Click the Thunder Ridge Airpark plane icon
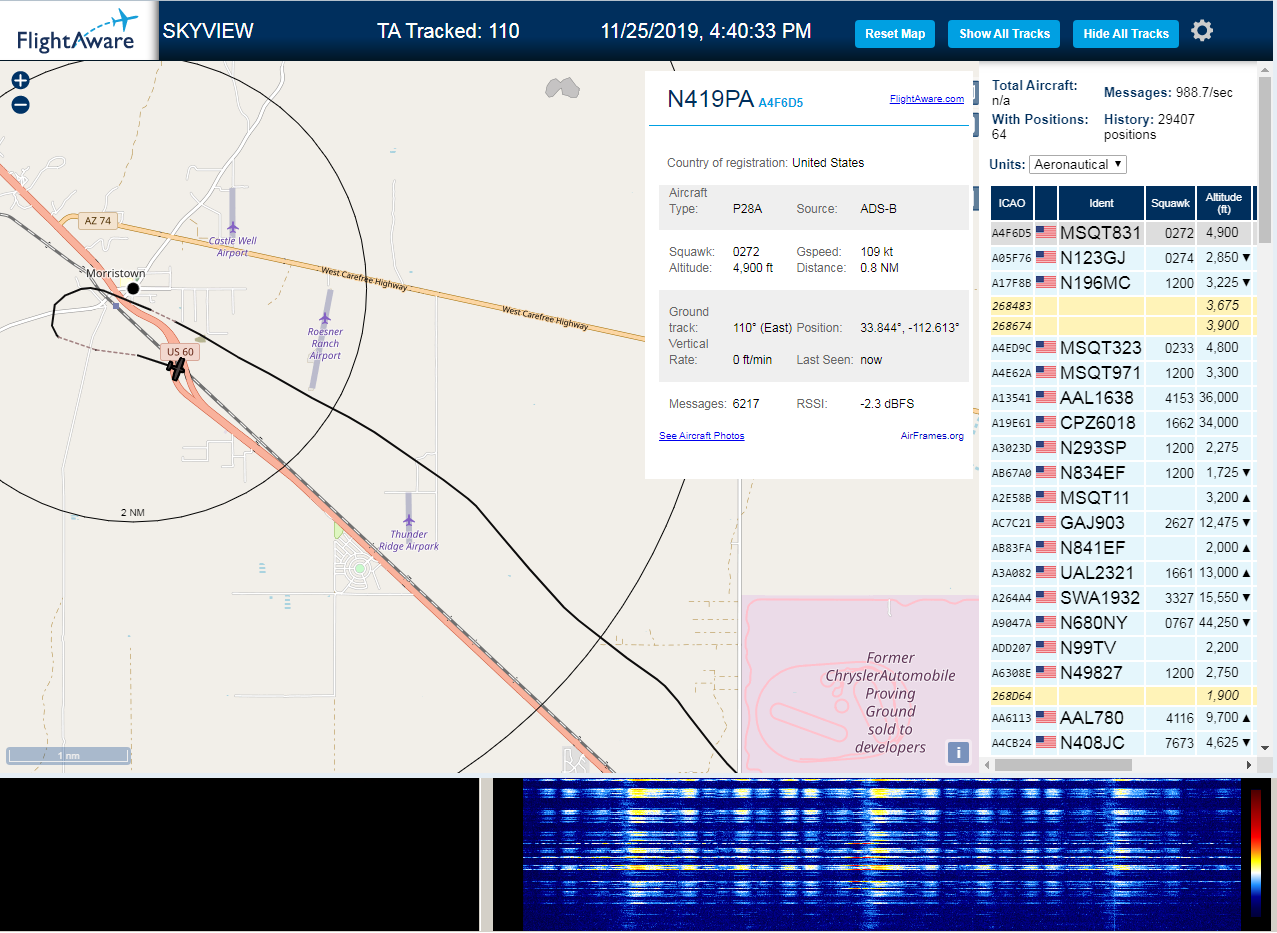The height and width of the screenshot is (933, 1277). click(x=408, y=520)
